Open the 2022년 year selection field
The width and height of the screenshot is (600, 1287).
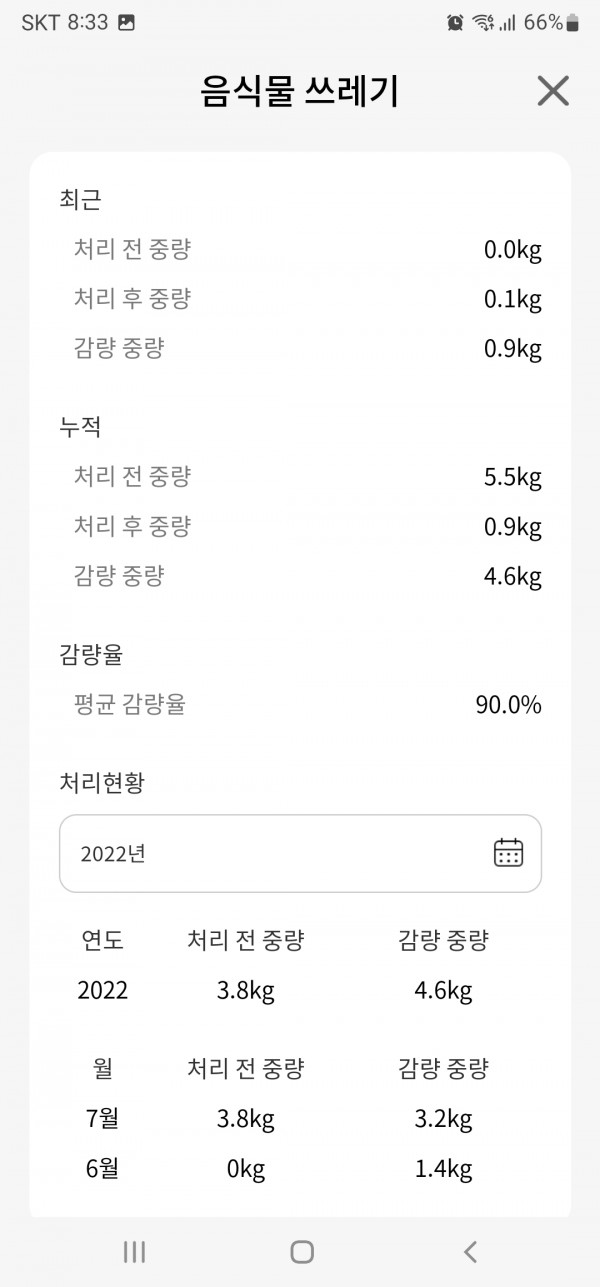point(300,853)
